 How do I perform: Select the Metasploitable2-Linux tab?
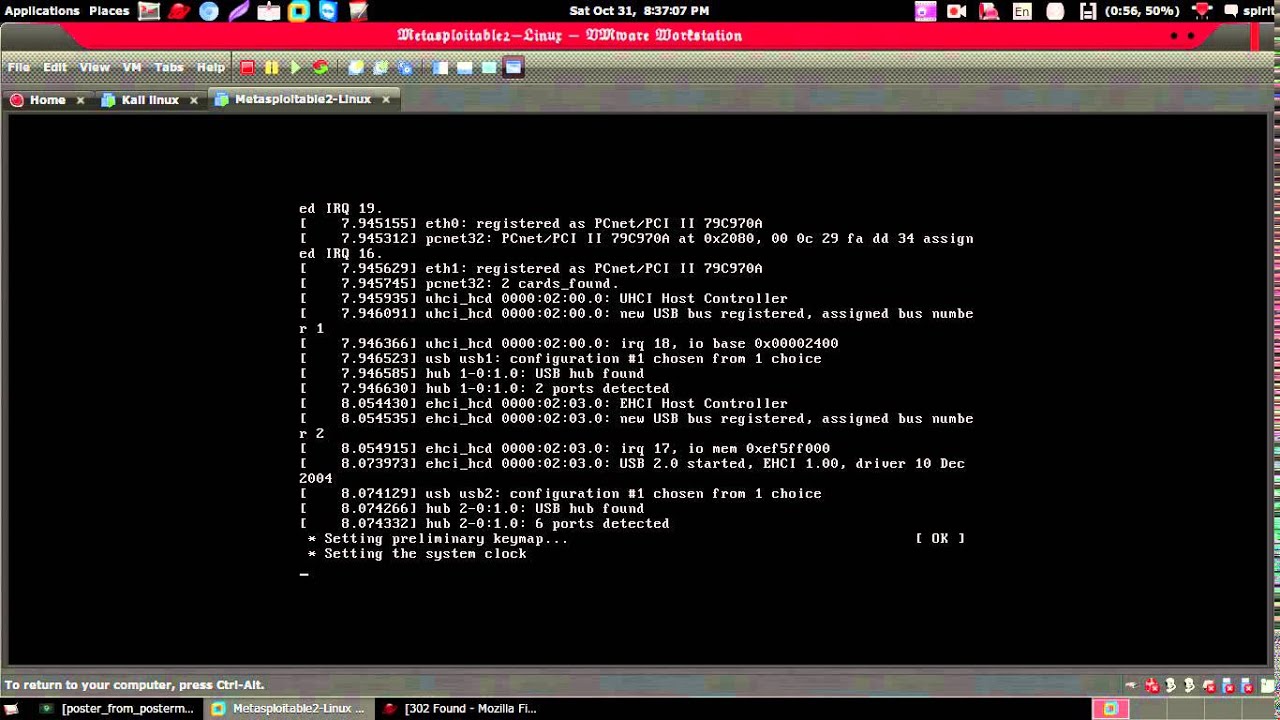[x=302, y=100]
